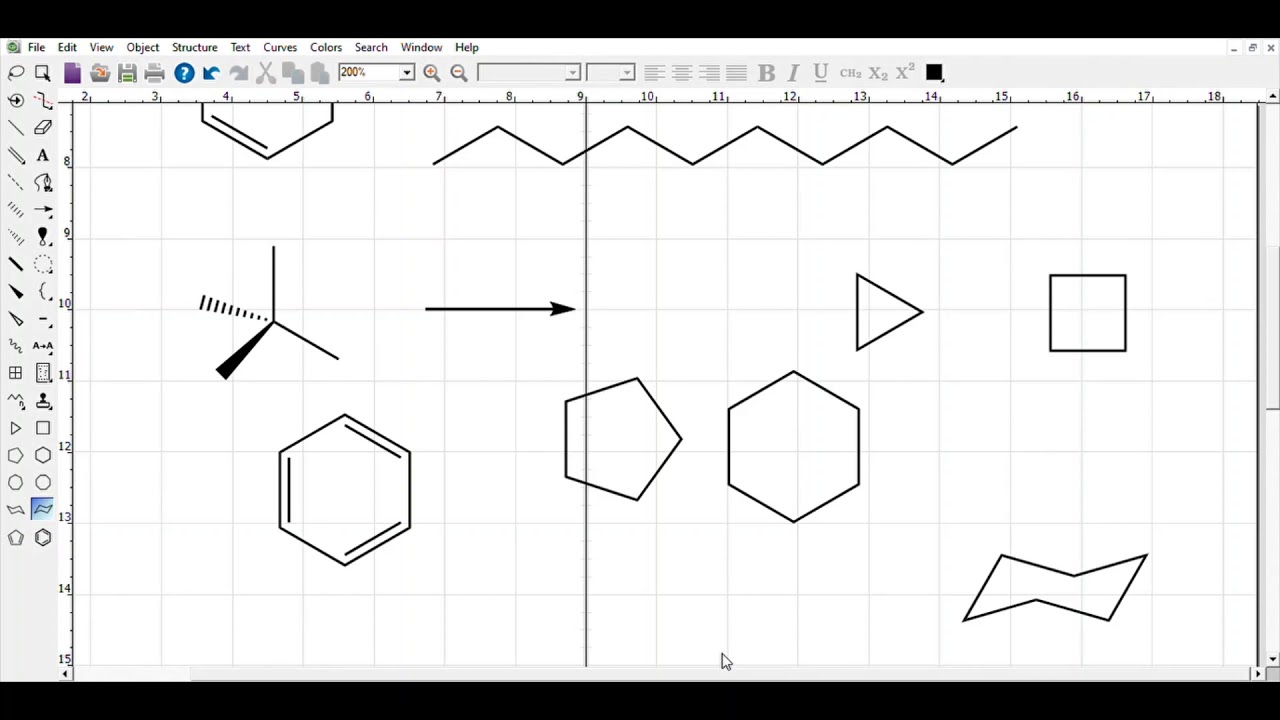Select the Lasso selection tool
The width and height of the screenshot is (1280, 720).
(x=16, y=73)
